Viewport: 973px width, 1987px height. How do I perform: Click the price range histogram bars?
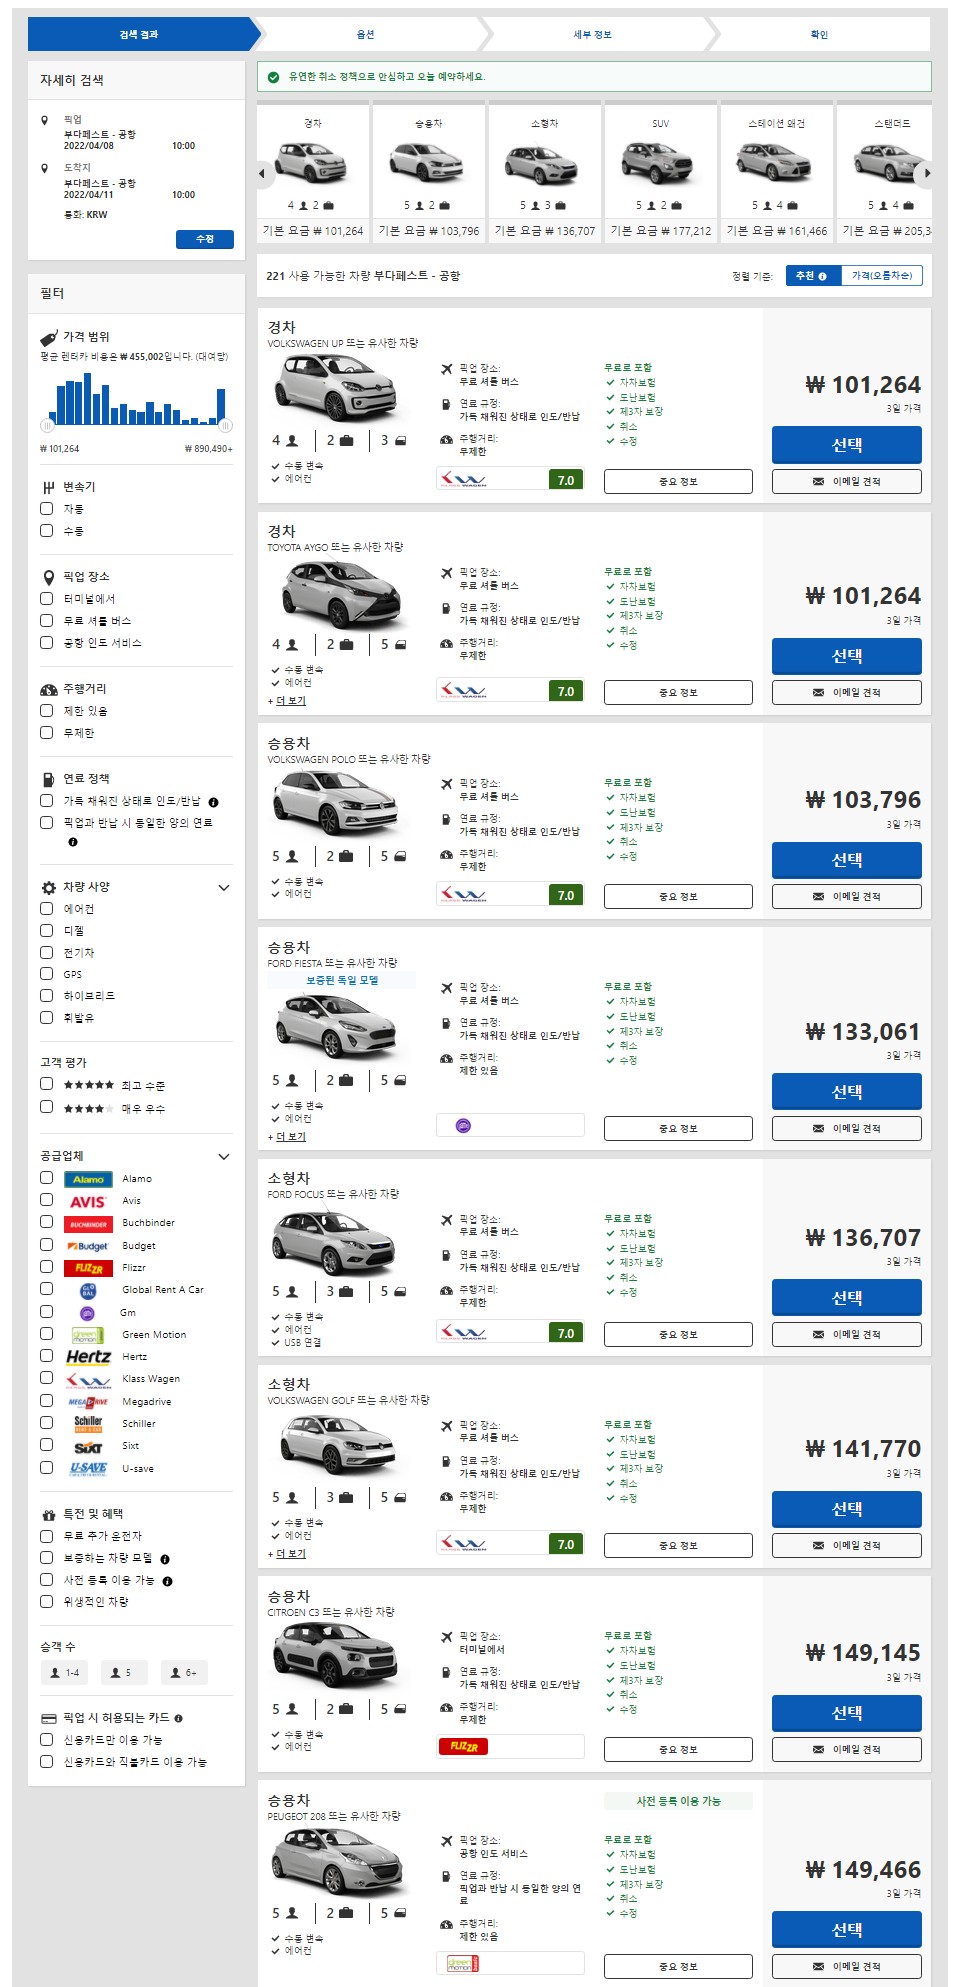tap(136, 398)
